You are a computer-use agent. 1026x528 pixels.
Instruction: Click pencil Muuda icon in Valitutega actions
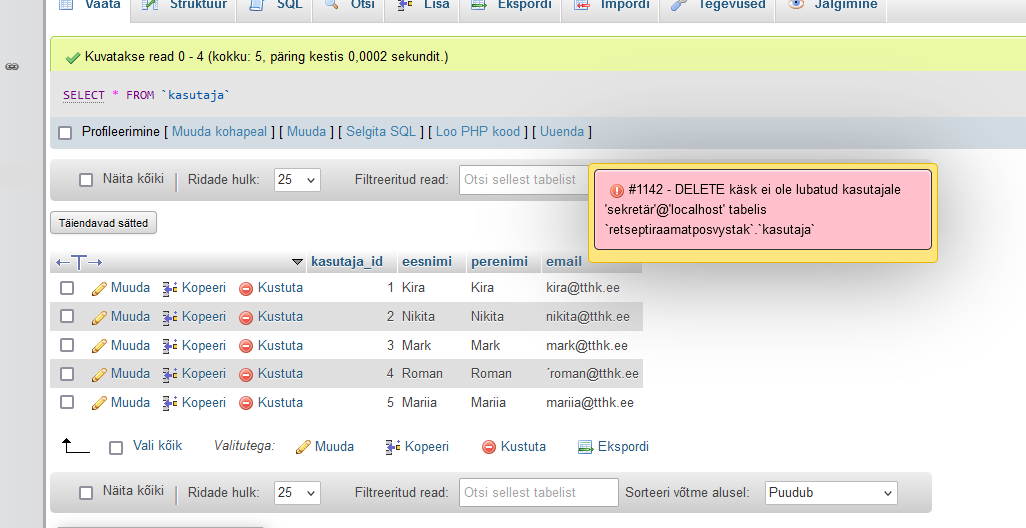pos(303,447)
